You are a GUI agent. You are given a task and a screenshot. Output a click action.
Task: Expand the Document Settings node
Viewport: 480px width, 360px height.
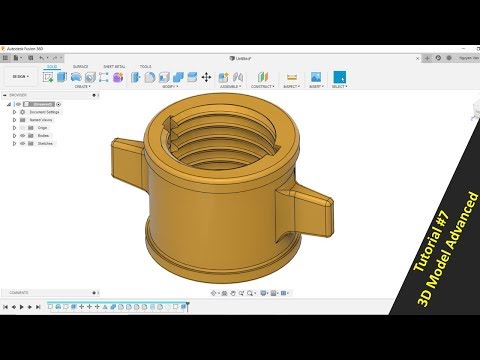tap(14, 112)
